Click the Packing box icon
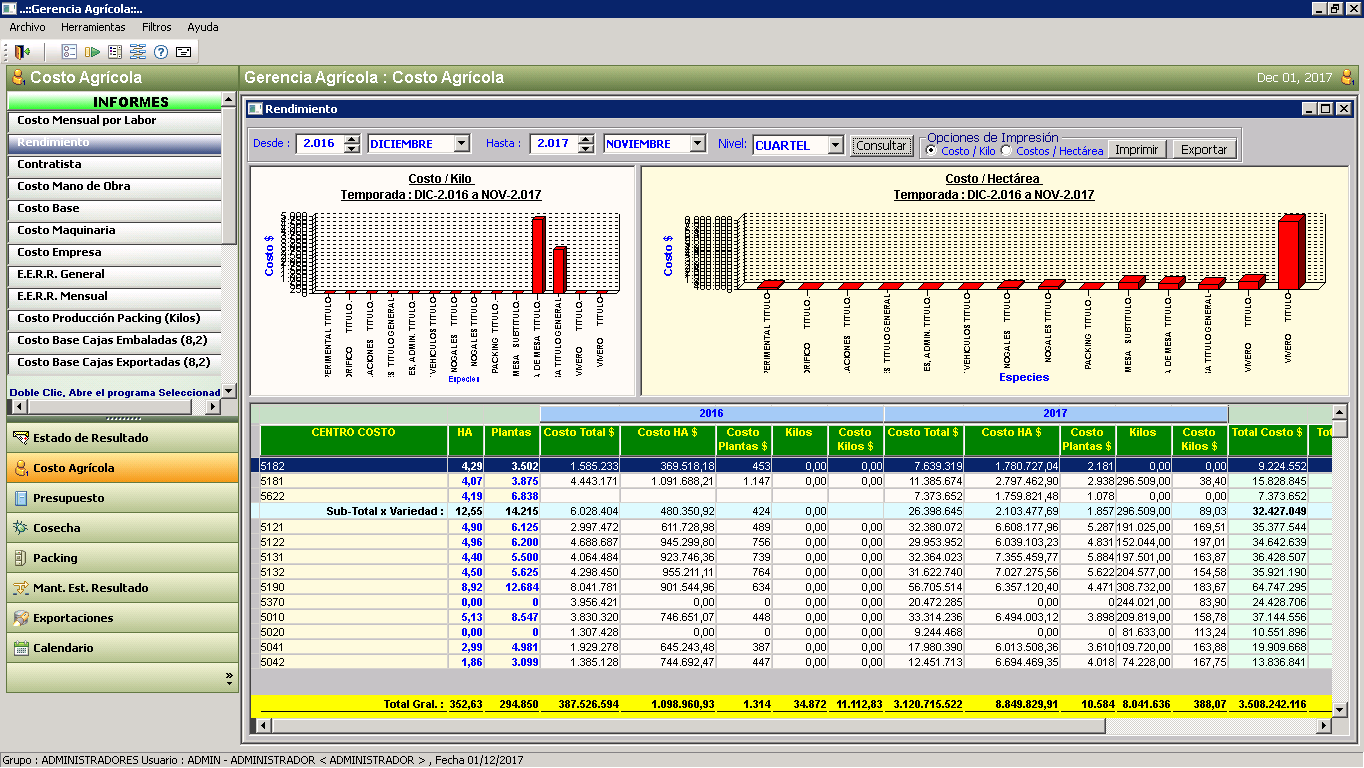 [21, 558]
